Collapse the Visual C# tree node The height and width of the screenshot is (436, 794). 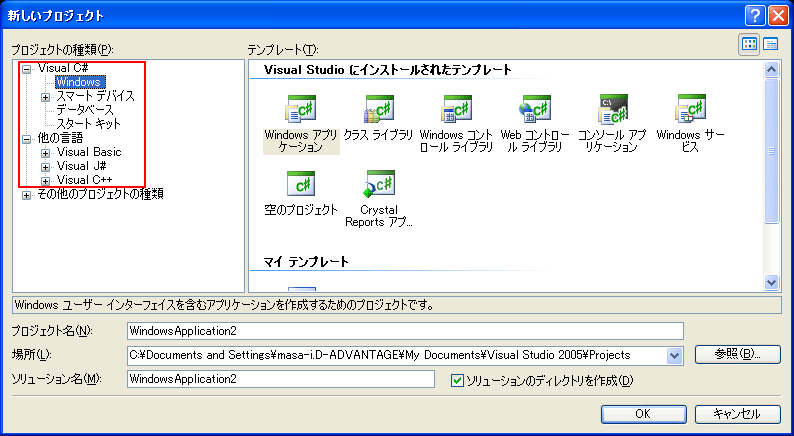(x=26, y=69)
